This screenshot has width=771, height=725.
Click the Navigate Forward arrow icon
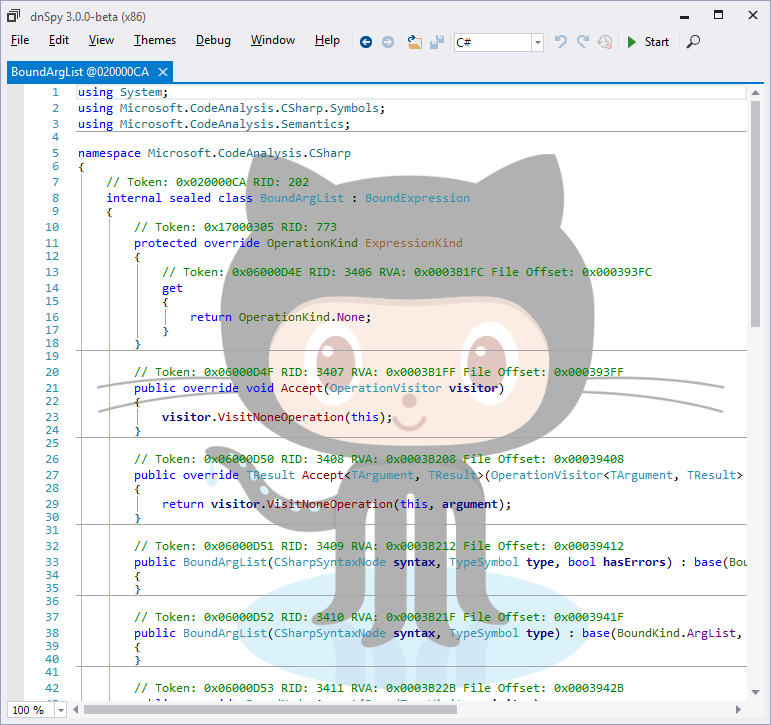click(x=388, y=42)
